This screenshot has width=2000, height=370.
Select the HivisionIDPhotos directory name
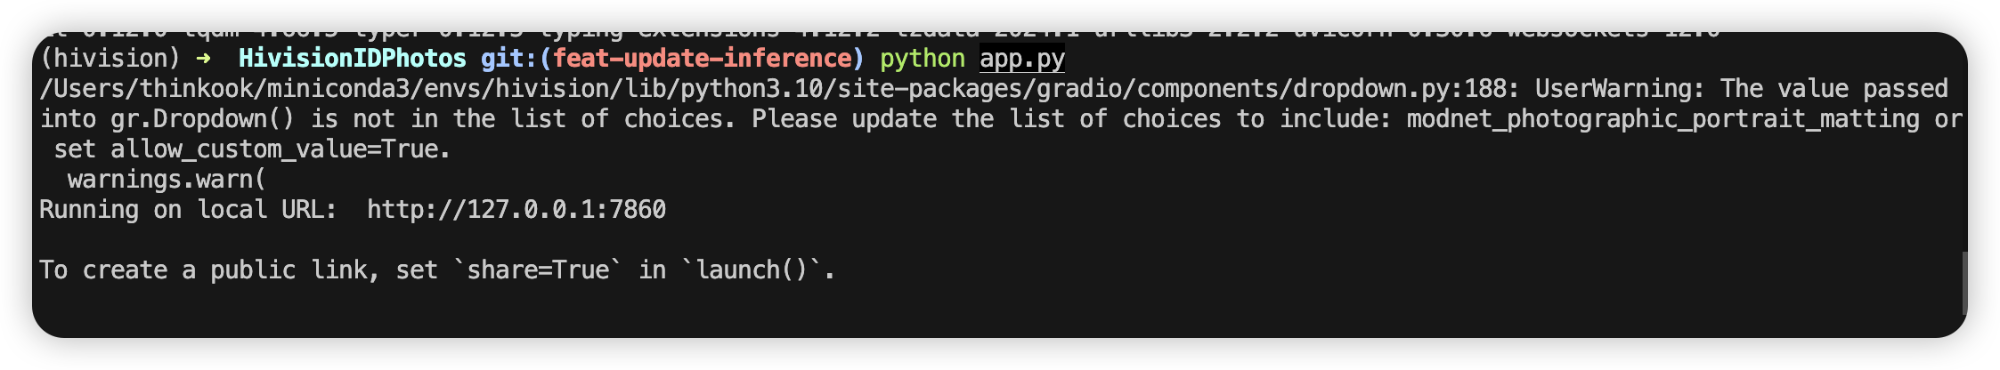click(x=352, y=59)
